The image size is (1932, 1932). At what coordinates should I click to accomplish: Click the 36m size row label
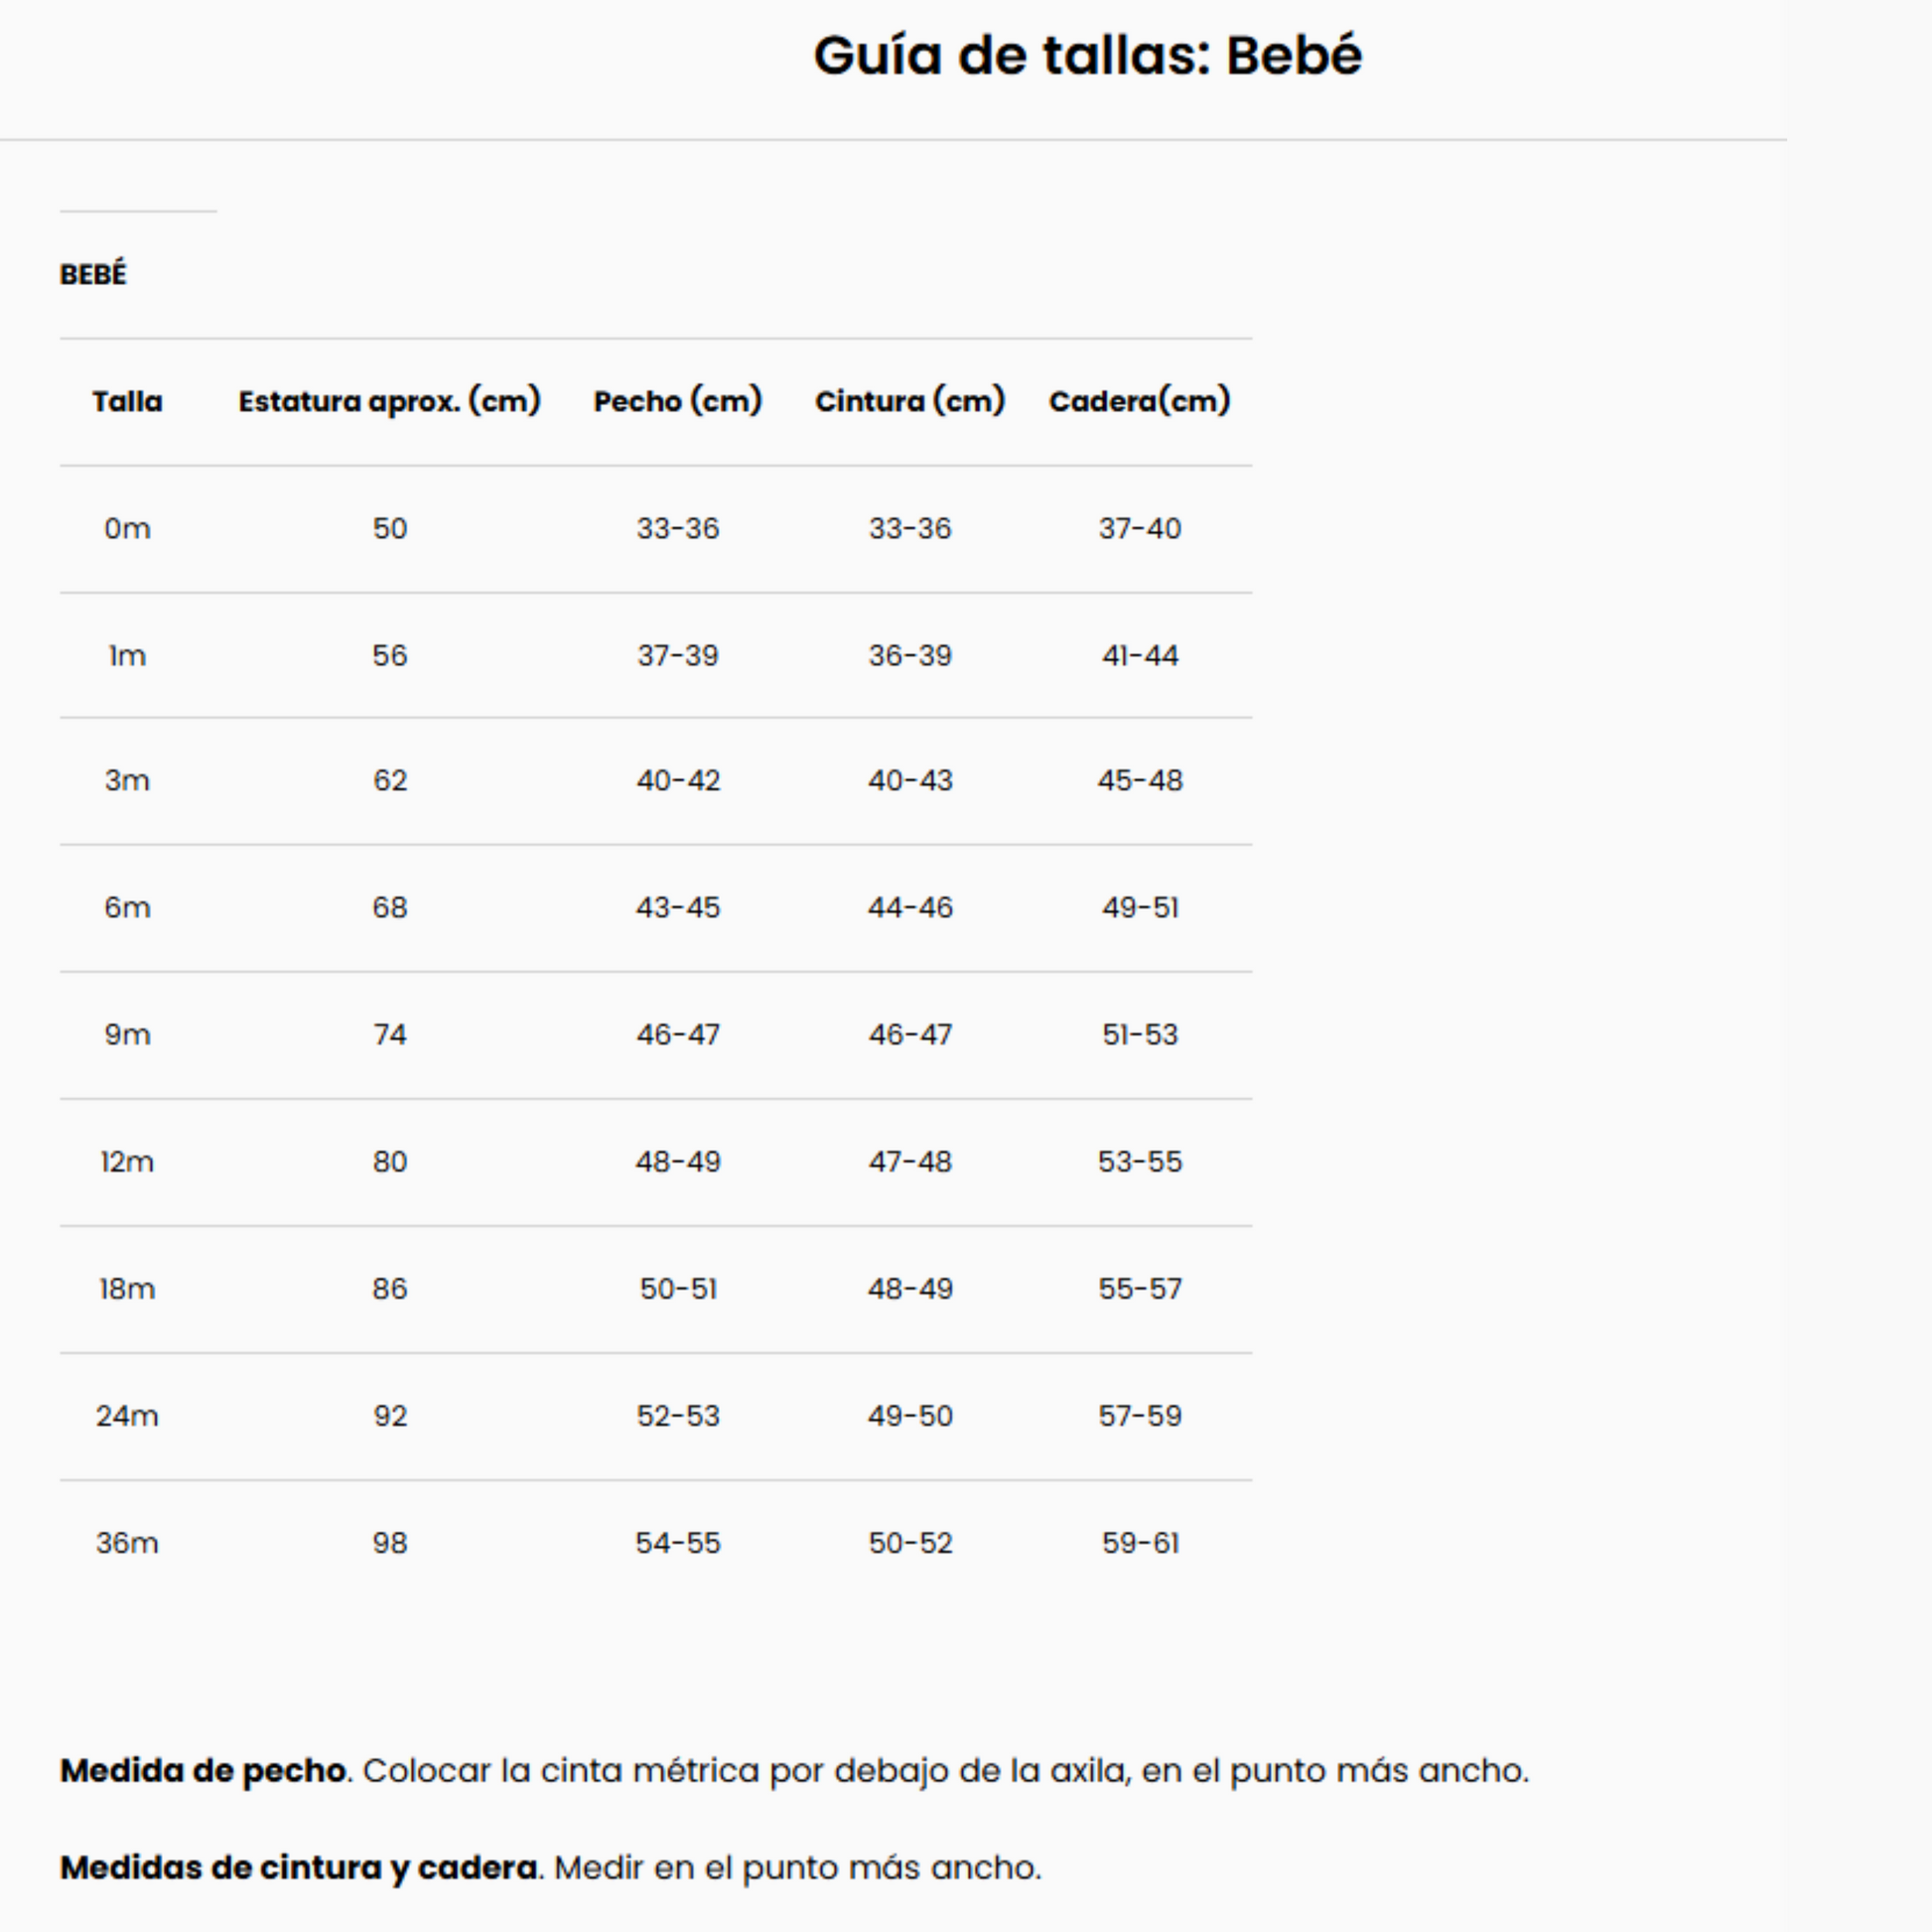127,1542
